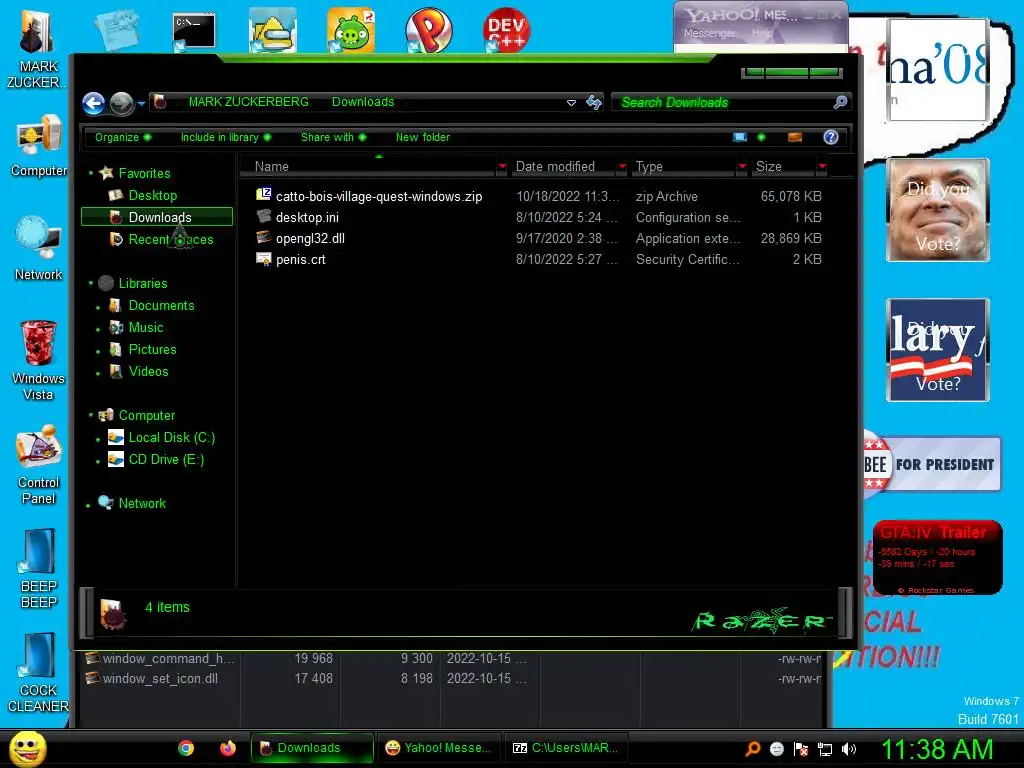Open Chrome from the taskbar
The image size is (1024, 768).
[x=186, y=748]
